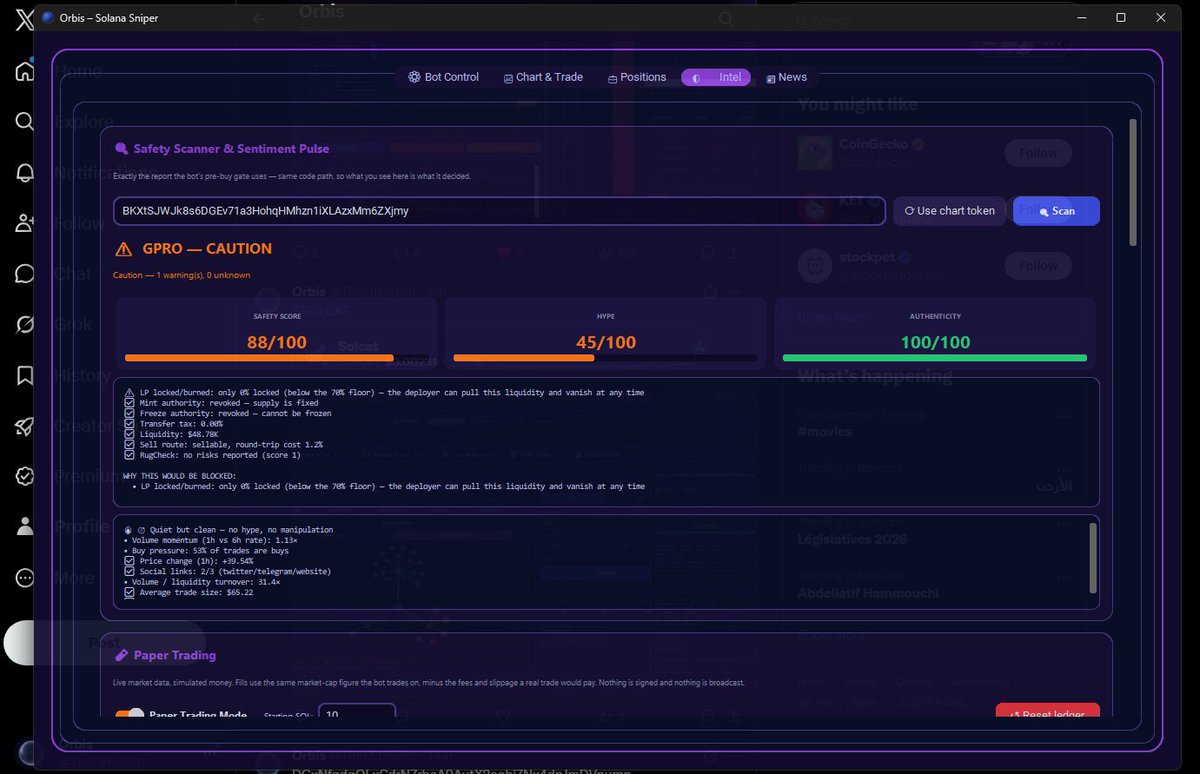Click the orange caution triangle beside GPRO

[x=124, y=249]
